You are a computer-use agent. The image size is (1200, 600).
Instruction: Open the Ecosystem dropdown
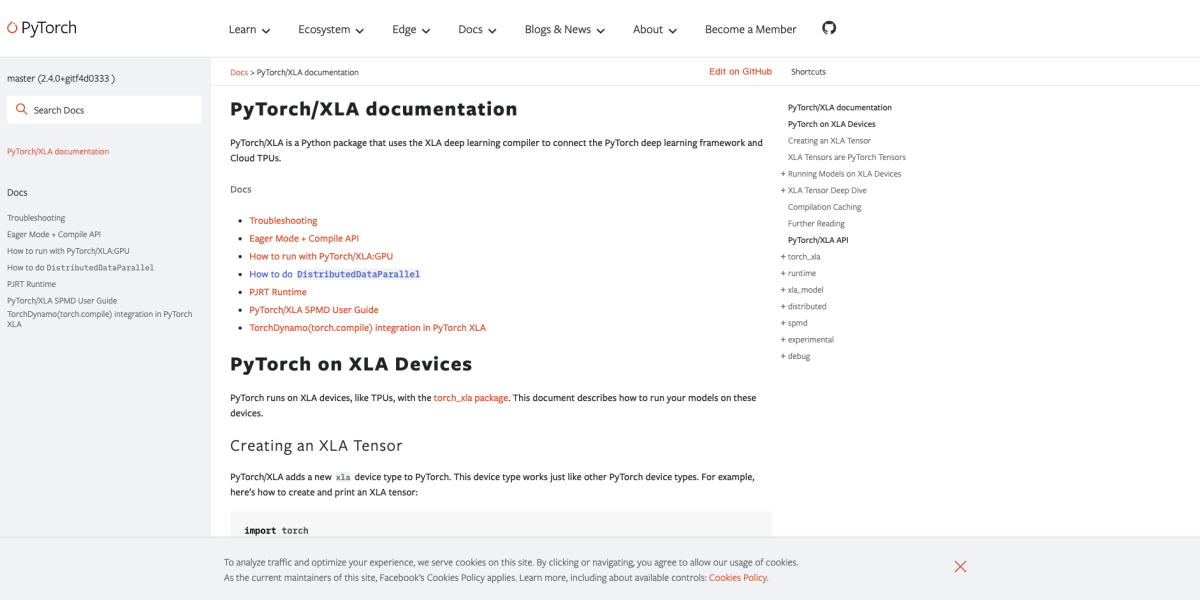click(x=330, y=30)
